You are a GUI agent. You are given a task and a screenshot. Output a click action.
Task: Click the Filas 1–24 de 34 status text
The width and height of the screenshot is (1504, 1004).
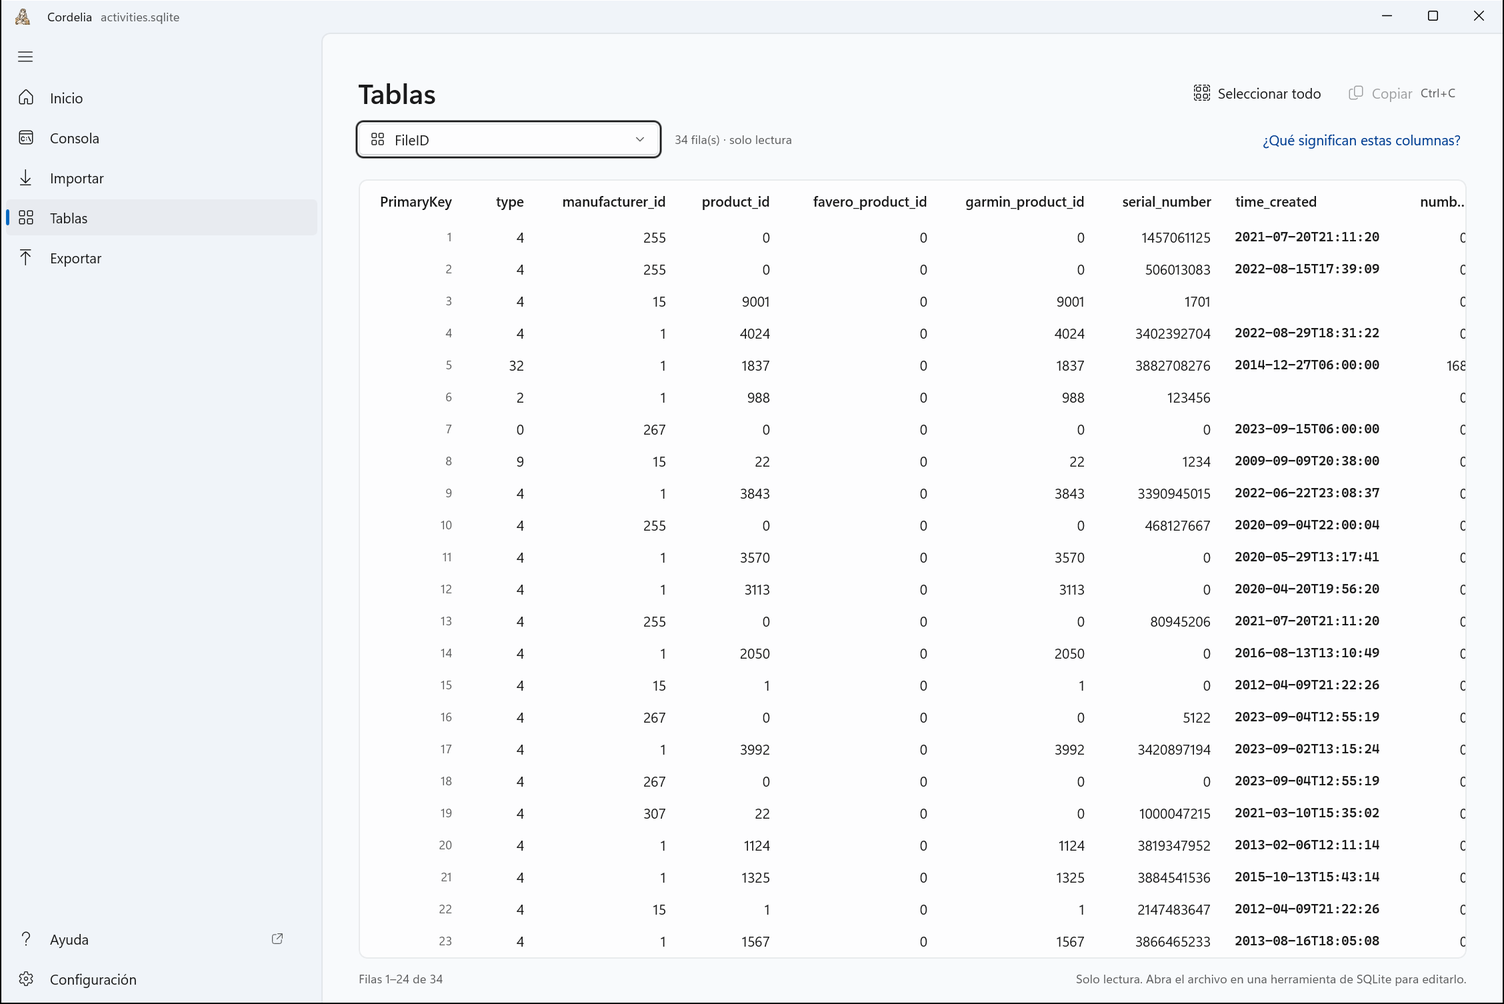401,979
